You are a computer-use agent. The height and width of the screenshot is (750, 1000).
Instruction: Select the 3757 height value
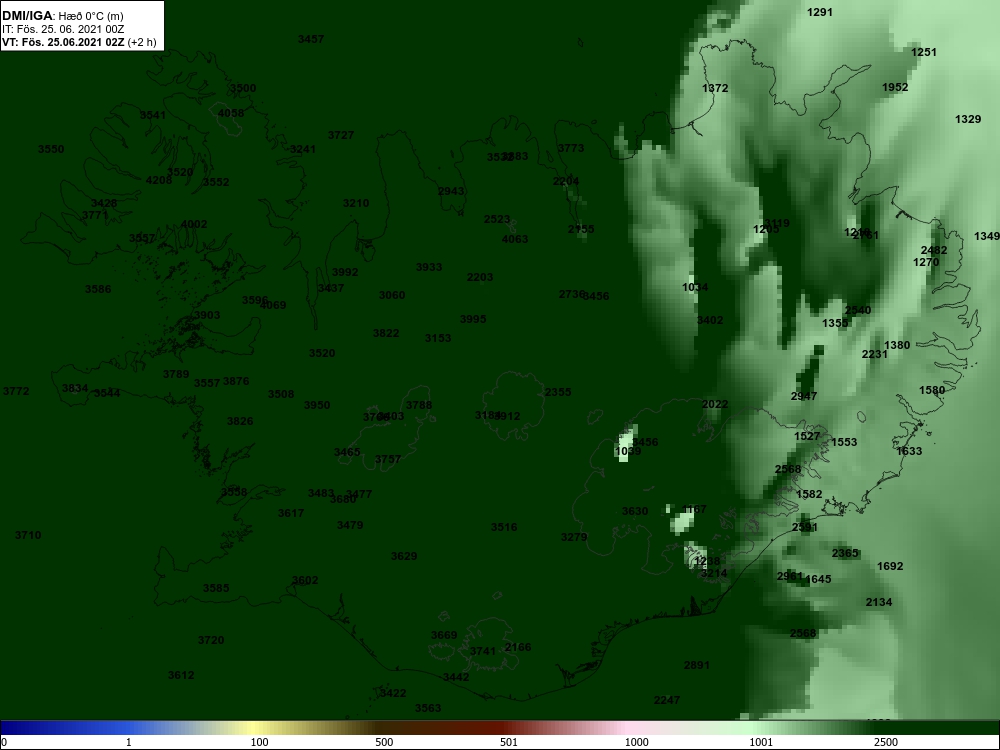[x=388, y=460]
